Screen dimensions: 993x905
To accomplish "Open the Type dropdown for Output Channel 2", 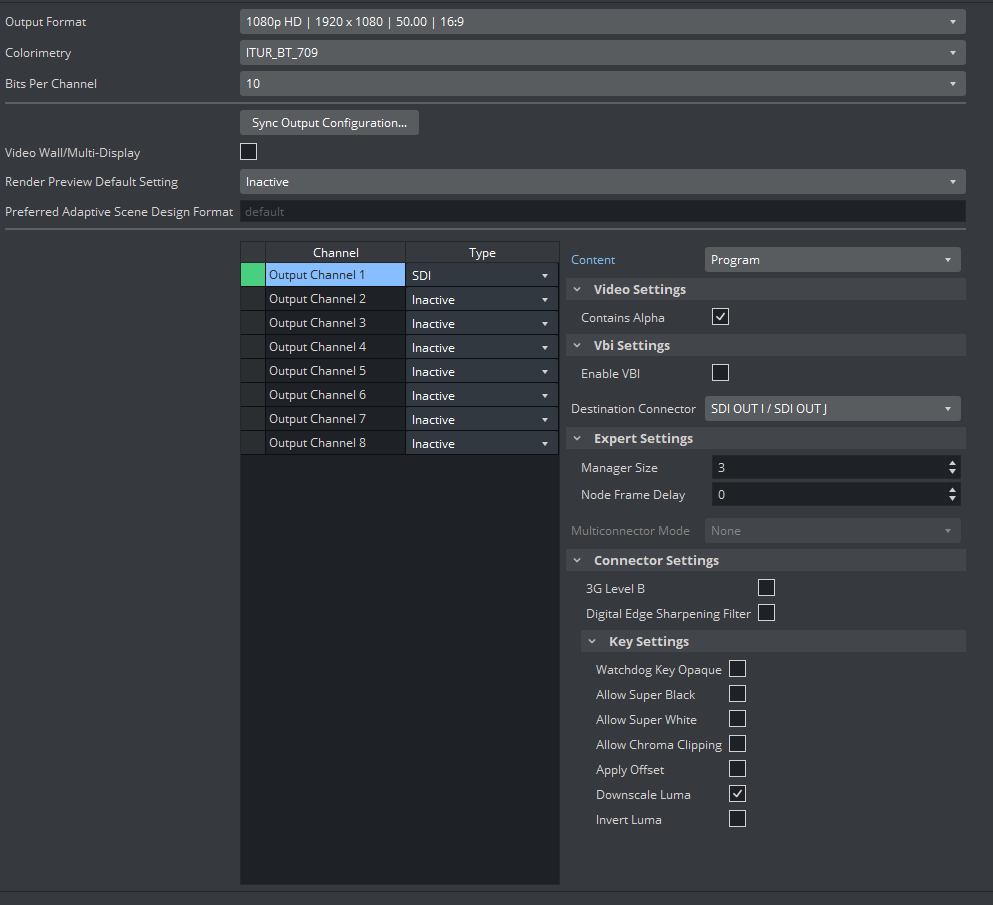I will point(481,299).
